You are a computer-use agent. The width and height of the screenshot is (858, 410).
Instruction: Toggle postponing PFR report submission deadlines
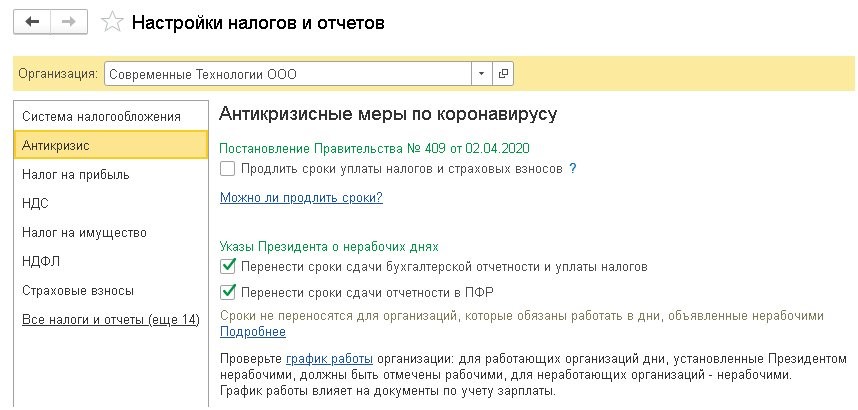pyautogui.click(x=228, y=292)
